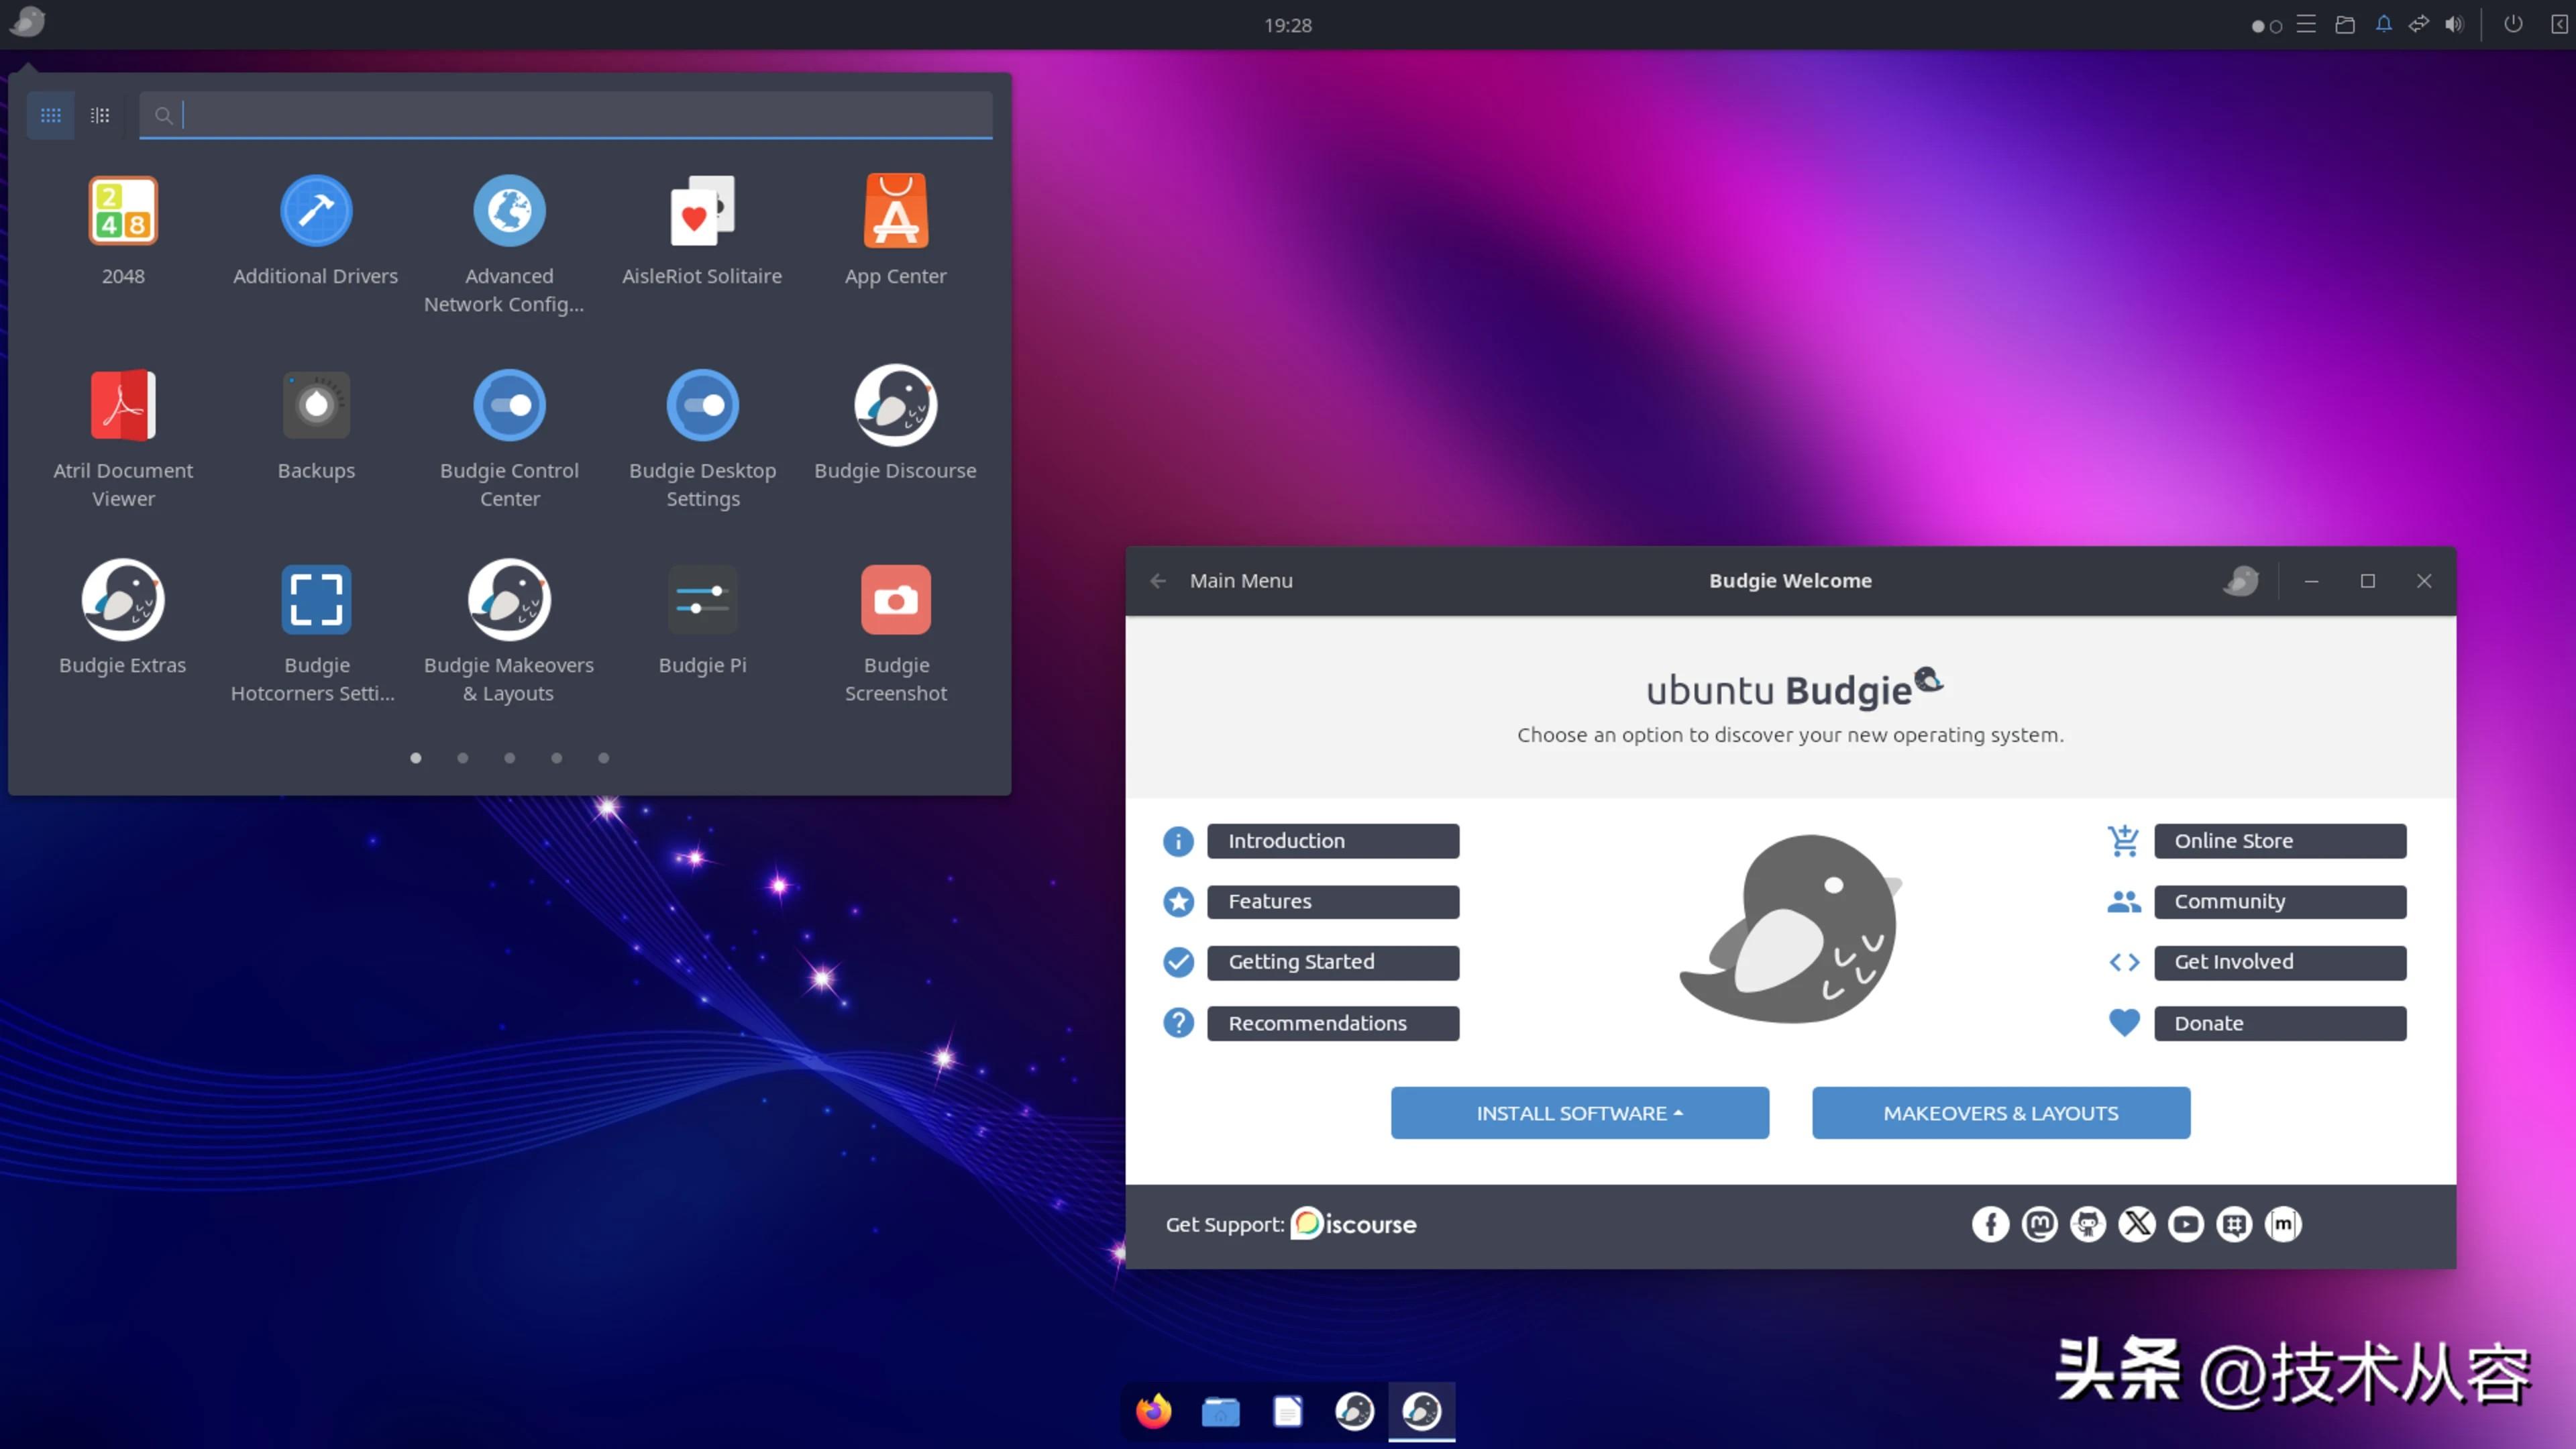Viewport: 2576px width, 1449px height.
Task: Open Budgie Pi
Action: pos(702,620)
